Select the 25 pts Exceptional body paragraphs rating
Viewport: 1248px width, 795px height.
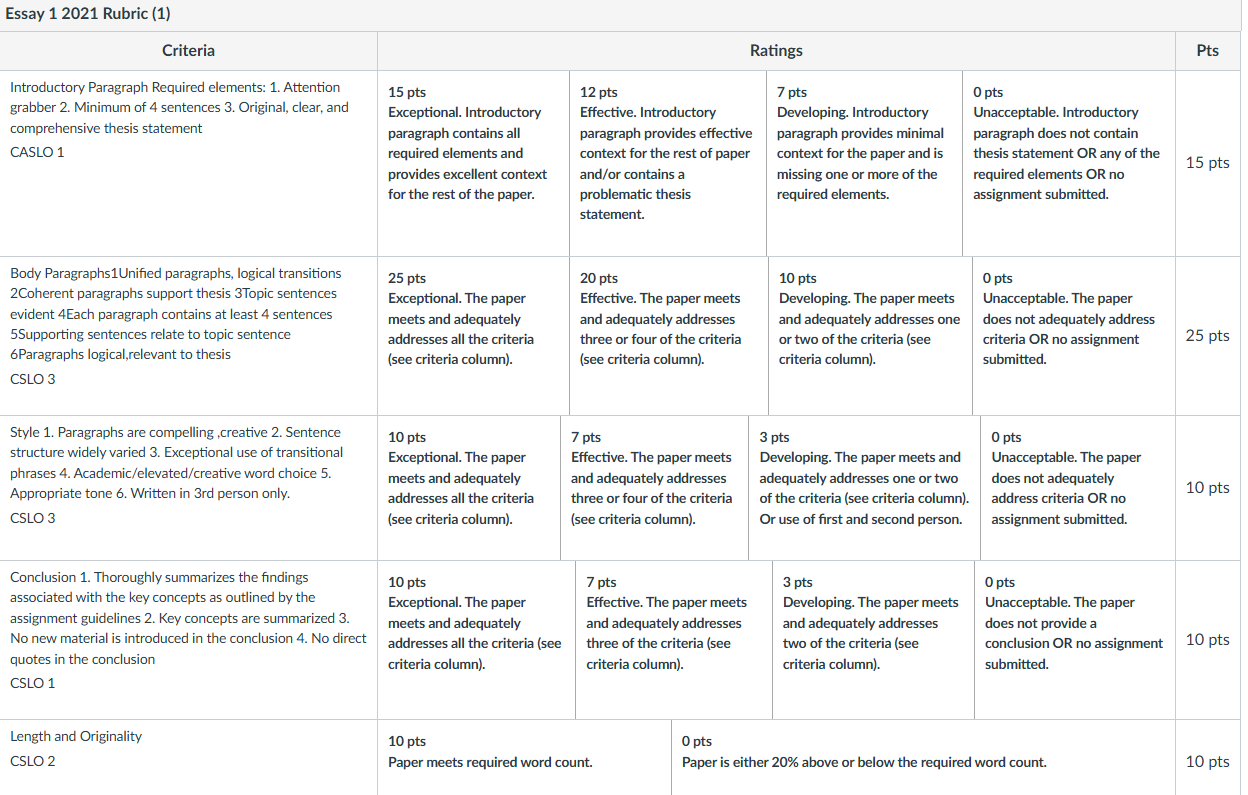click(x=473, y=335)
